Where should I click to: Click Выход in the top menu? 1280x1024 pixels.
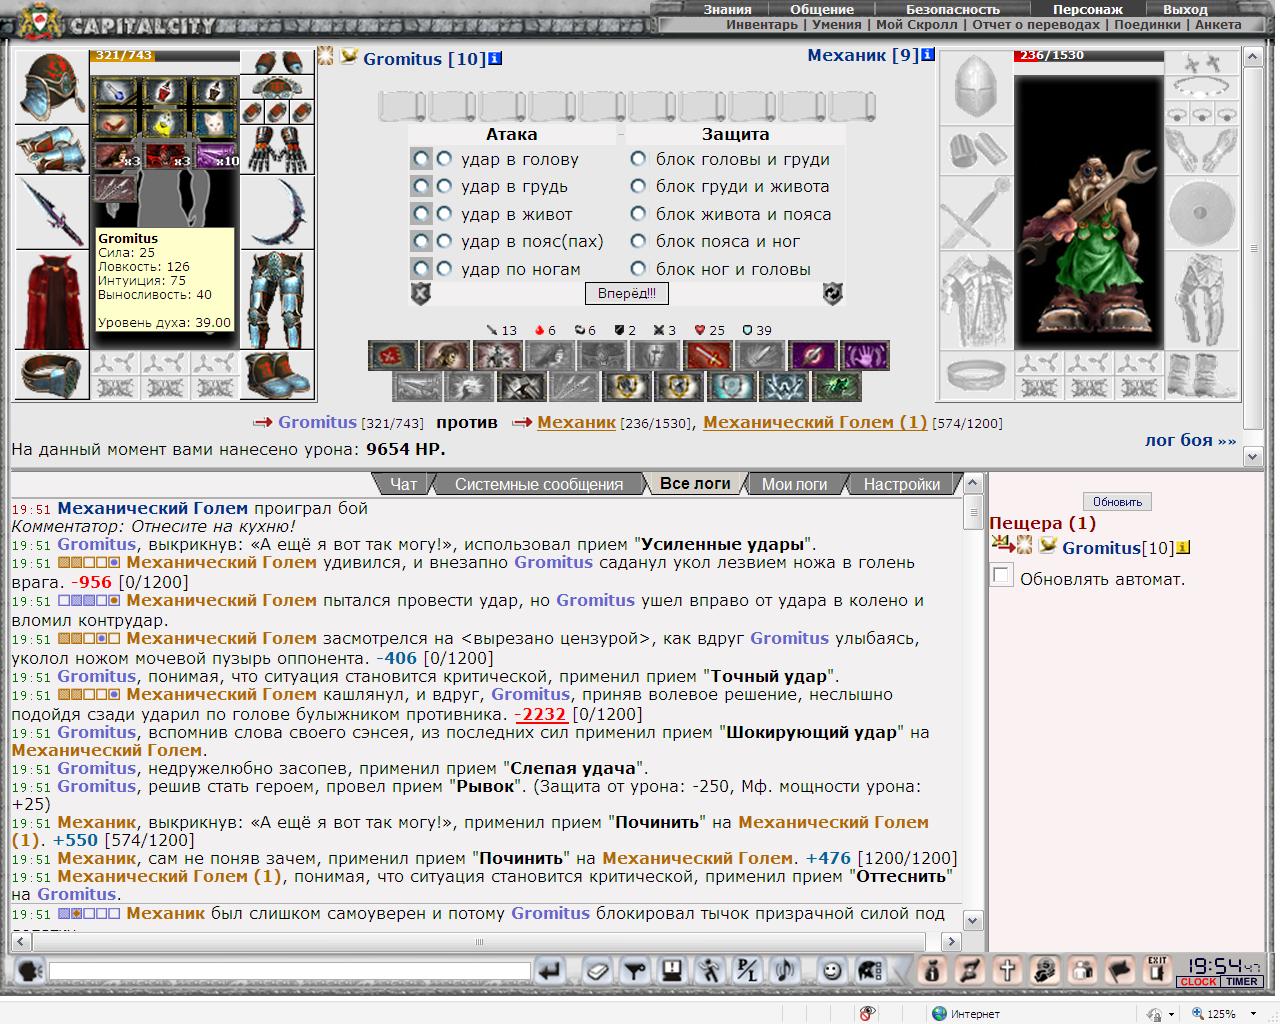pos(1186,9)
